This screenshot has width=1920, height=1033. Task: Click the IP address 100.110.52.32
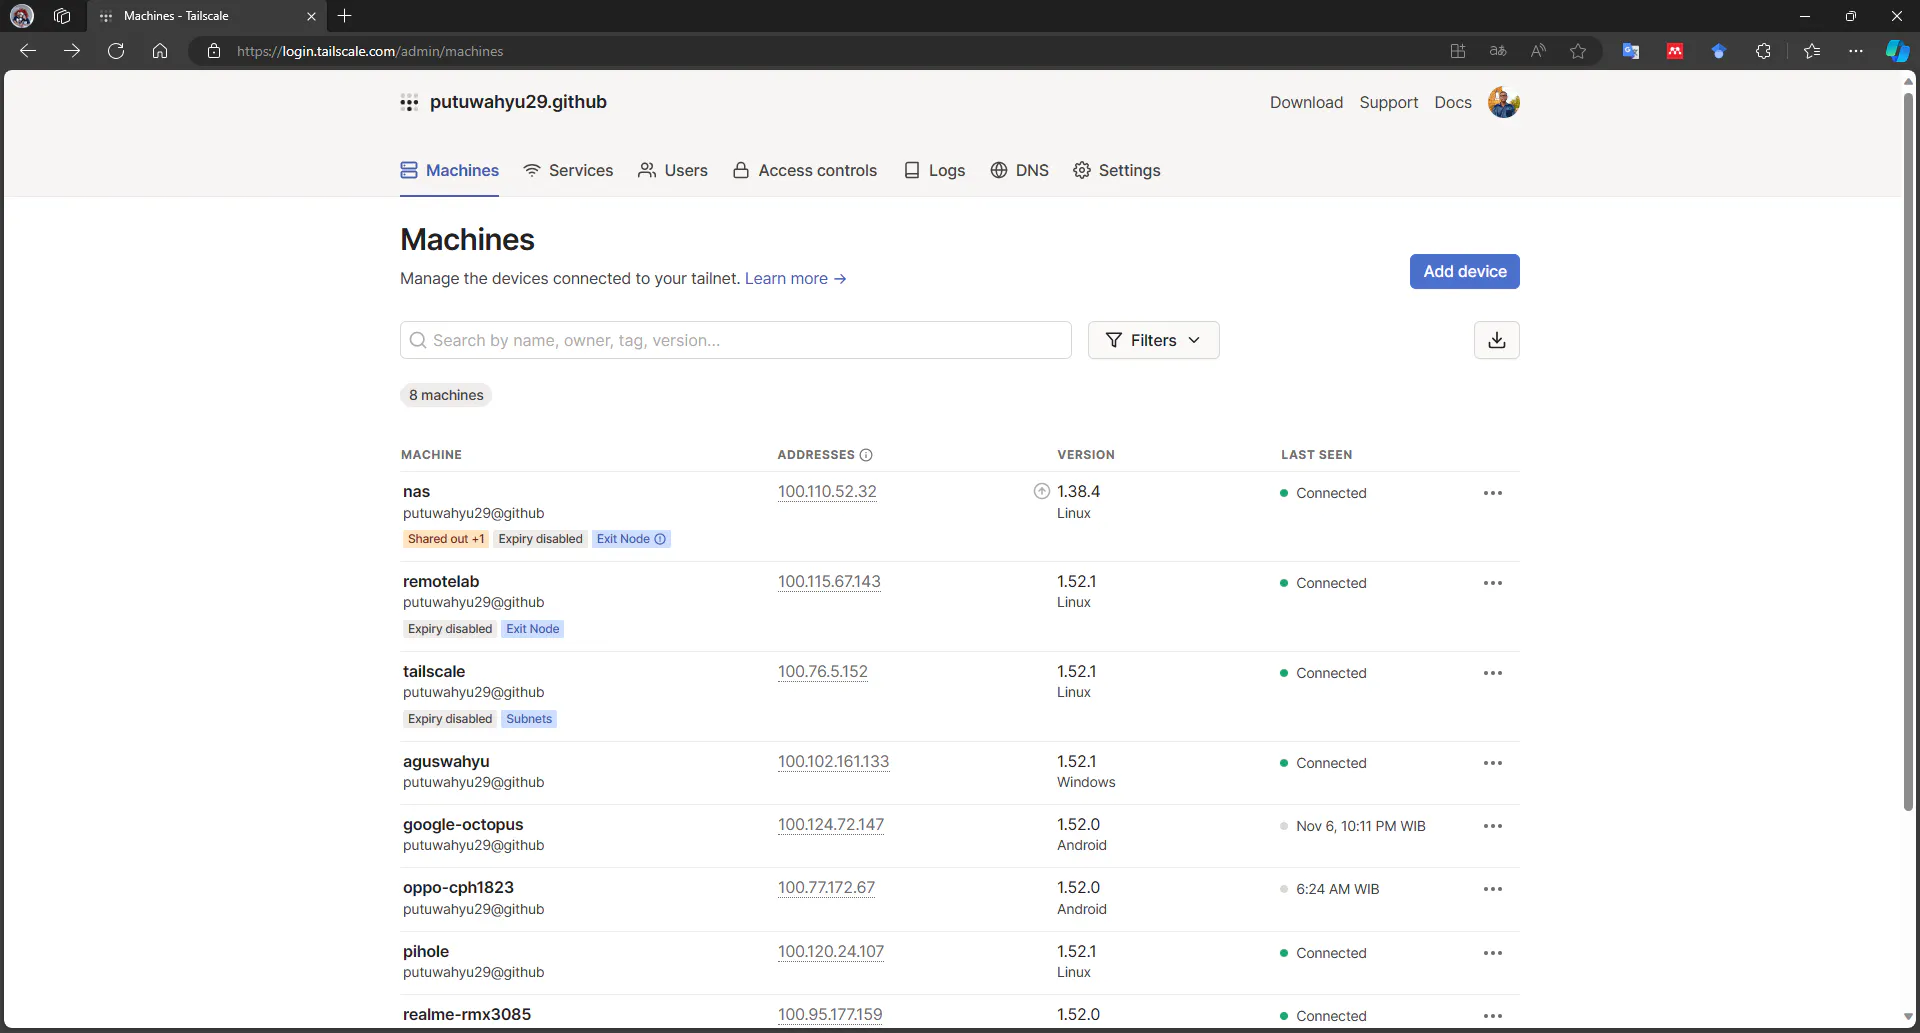(x=827, y=492)
